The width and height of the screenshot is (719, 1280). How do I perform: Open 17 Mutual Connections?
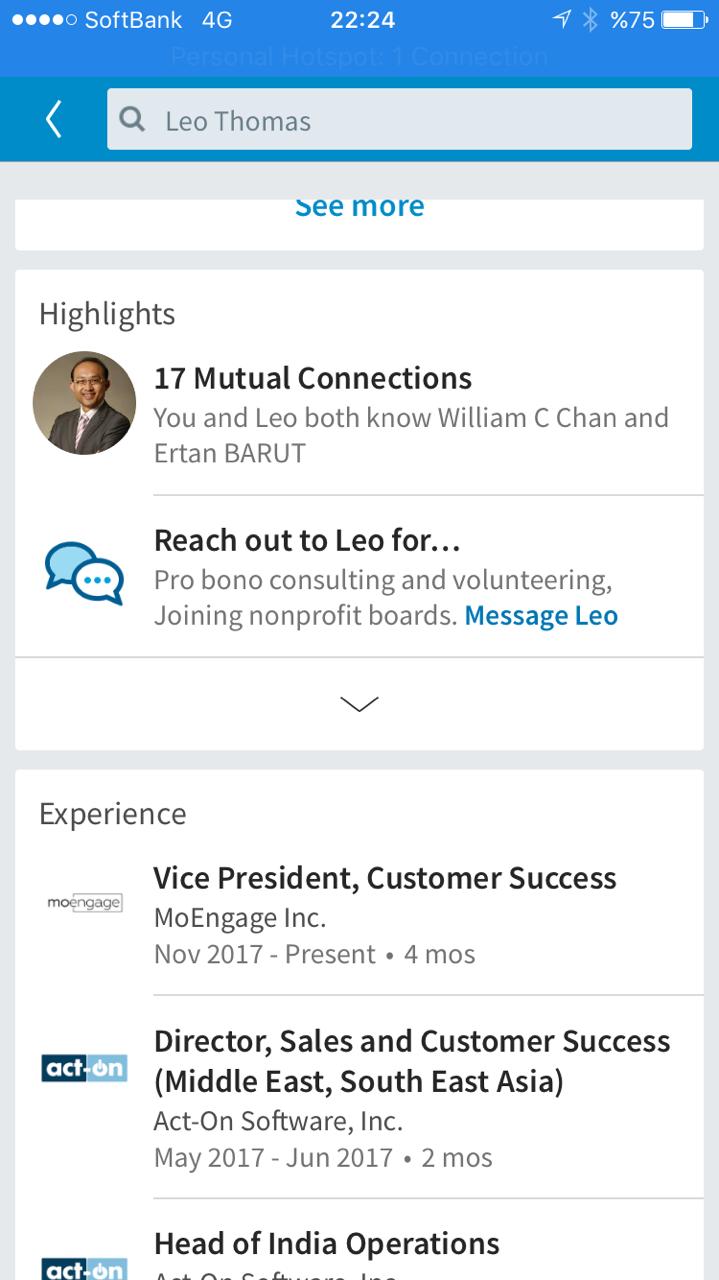[312, 379]
